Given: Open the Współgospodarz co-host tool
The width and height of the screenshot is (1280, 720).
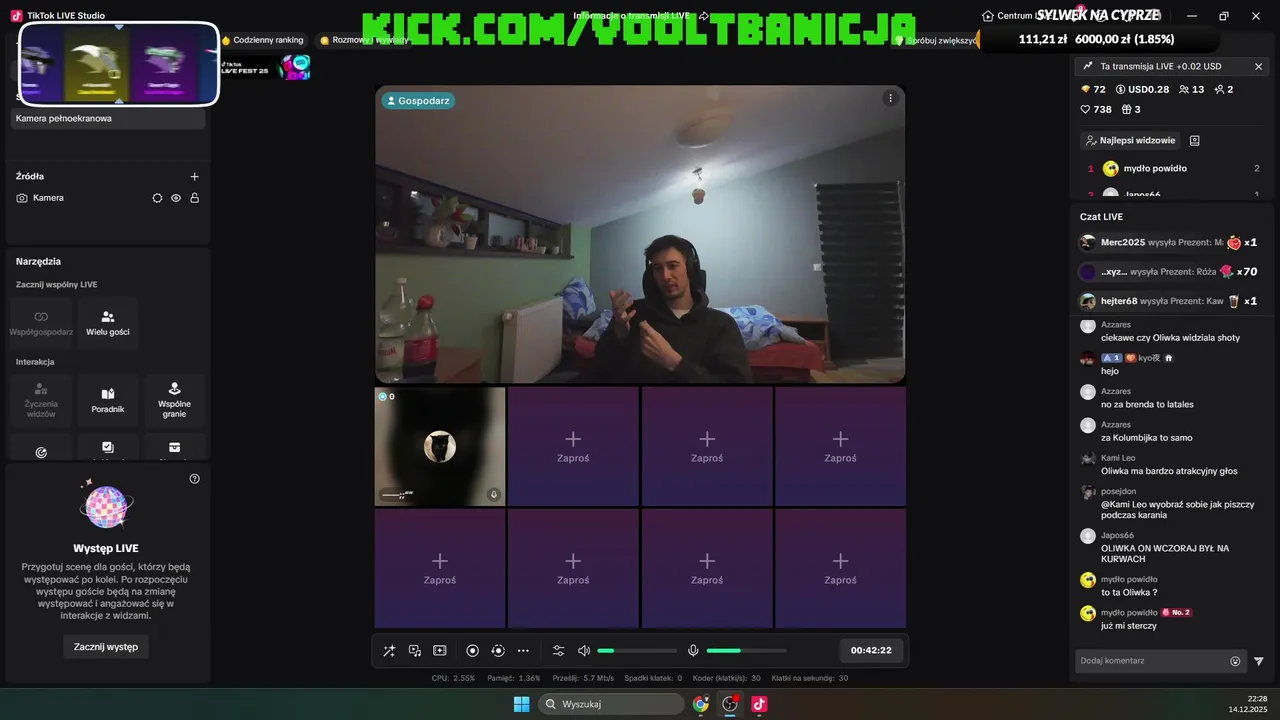Looking at the screenshot, I should click(41, 323).
